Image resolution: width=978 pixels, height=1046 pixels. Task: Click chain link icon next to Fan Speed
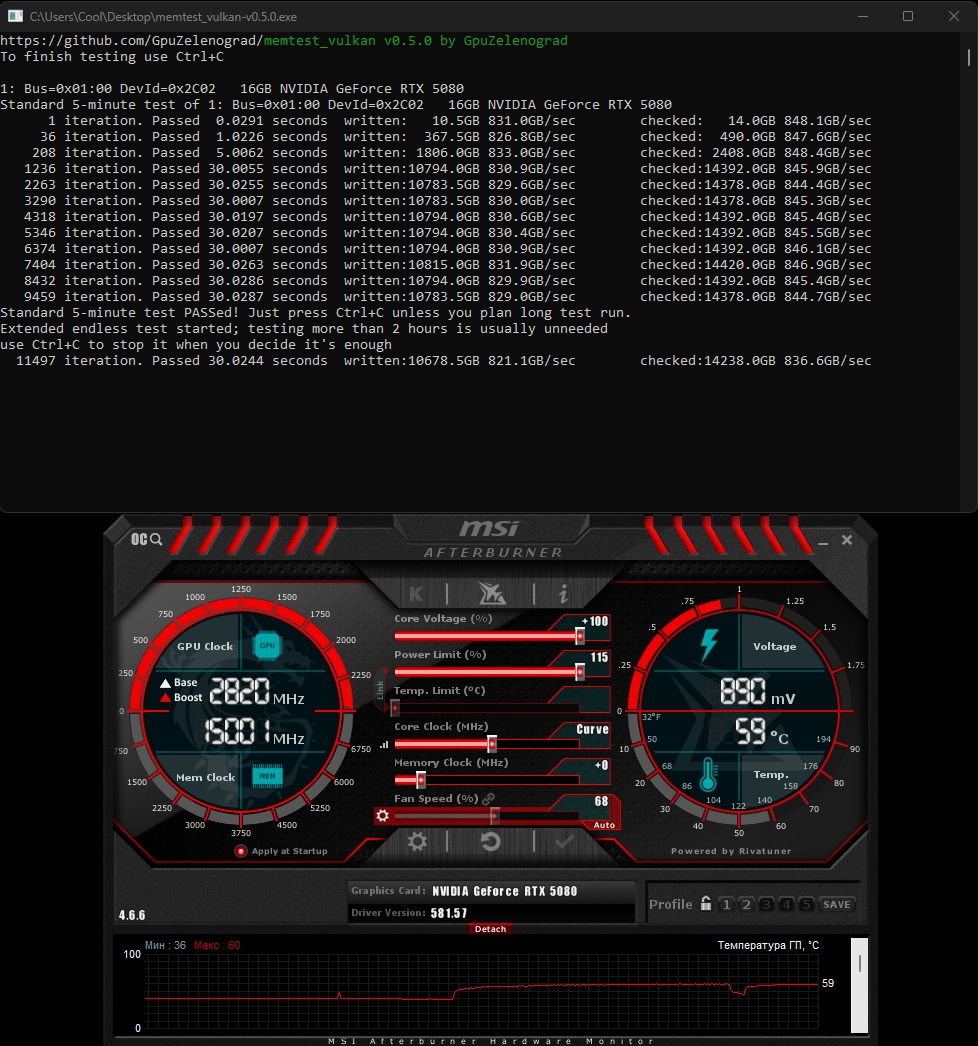point(488,799)
